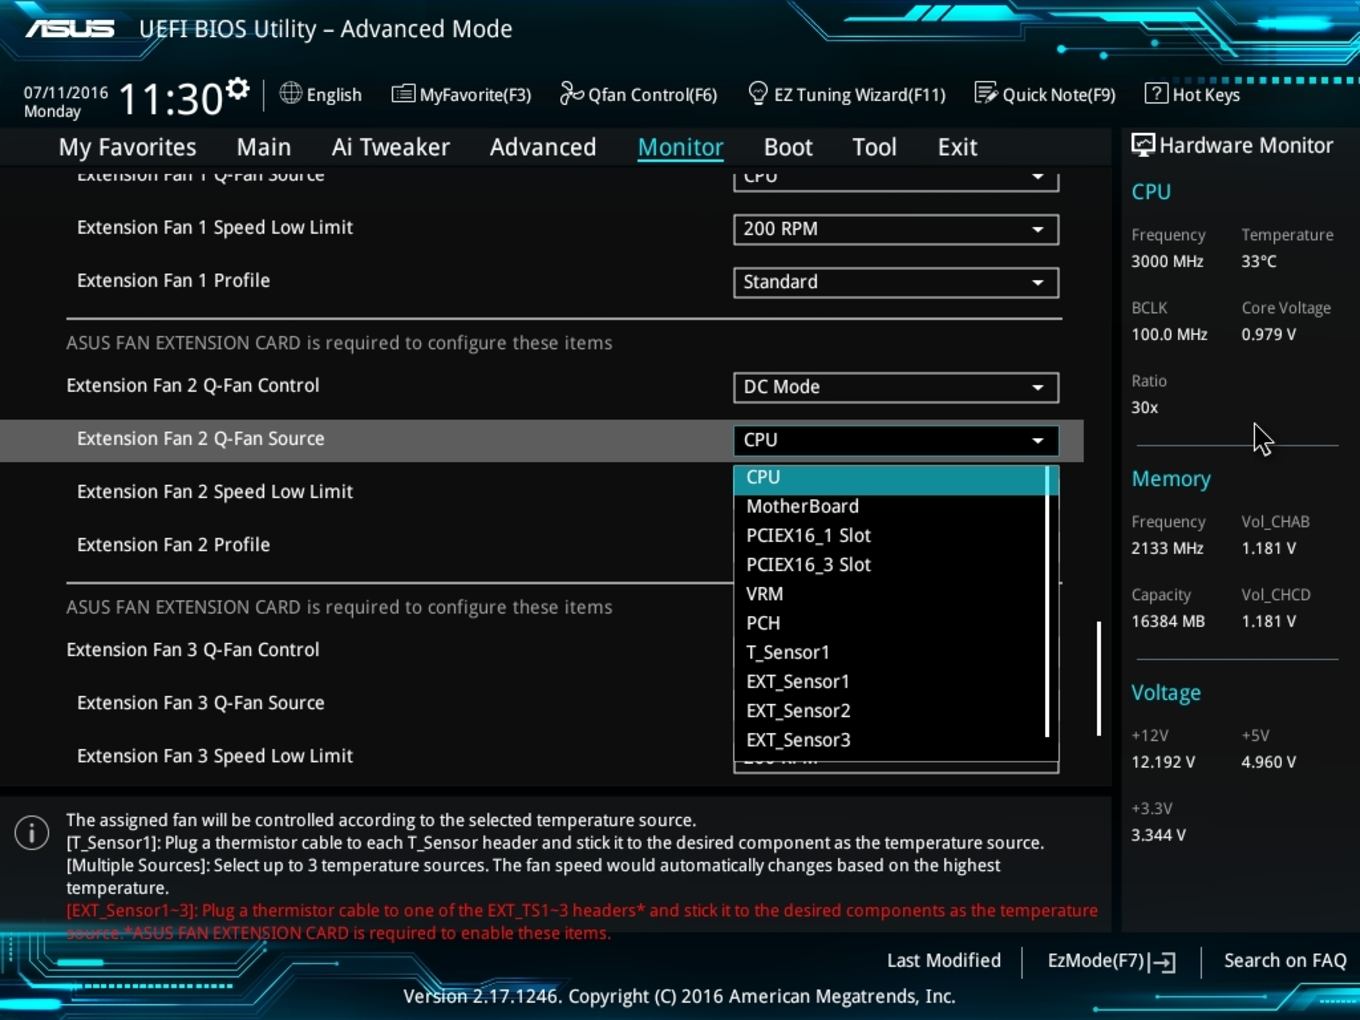Screen dimensions: 1360x1020
Task: Open Quick Note(F9) notepad icon
Action: pos(985,93)
